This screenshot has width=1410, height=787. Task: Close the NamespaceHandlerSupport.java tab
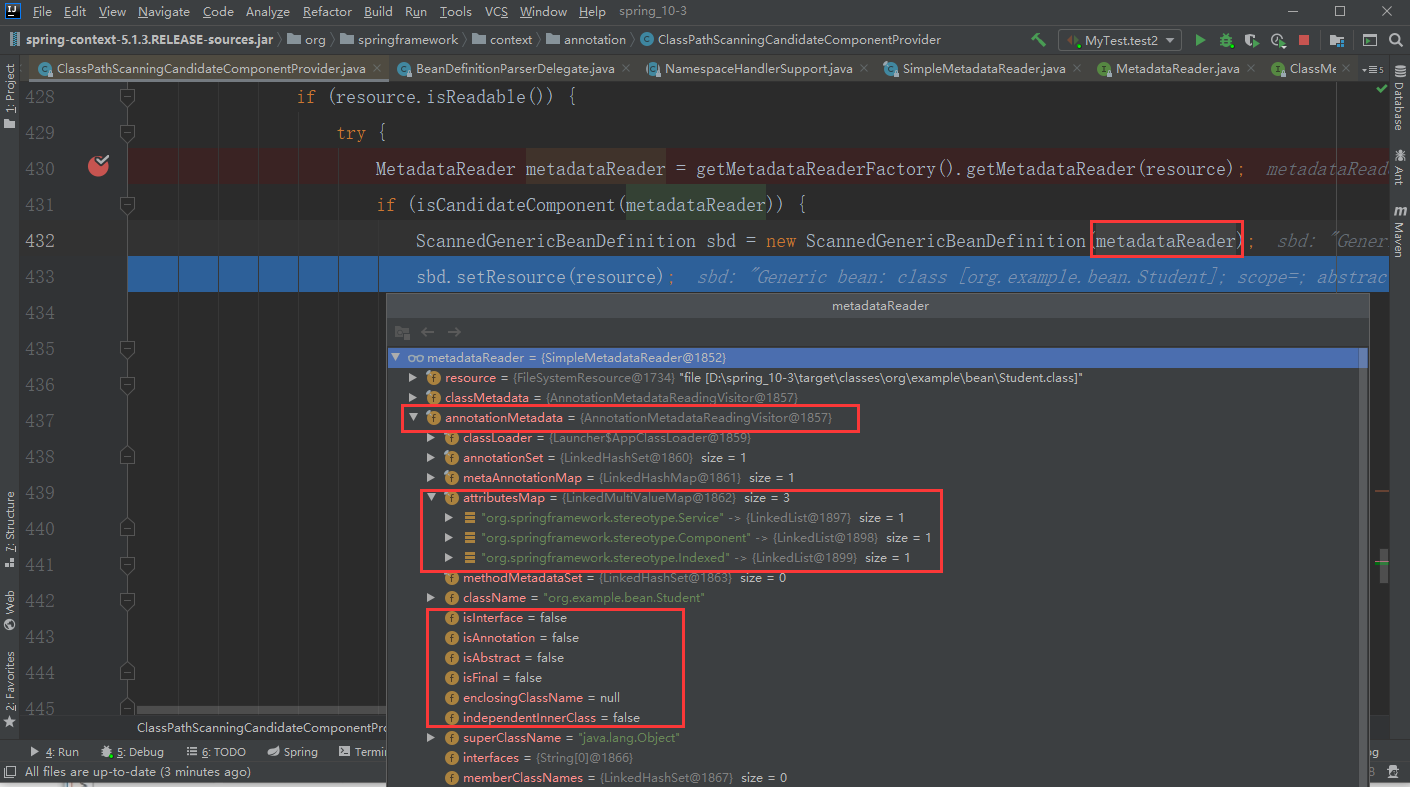coord(864,69)
